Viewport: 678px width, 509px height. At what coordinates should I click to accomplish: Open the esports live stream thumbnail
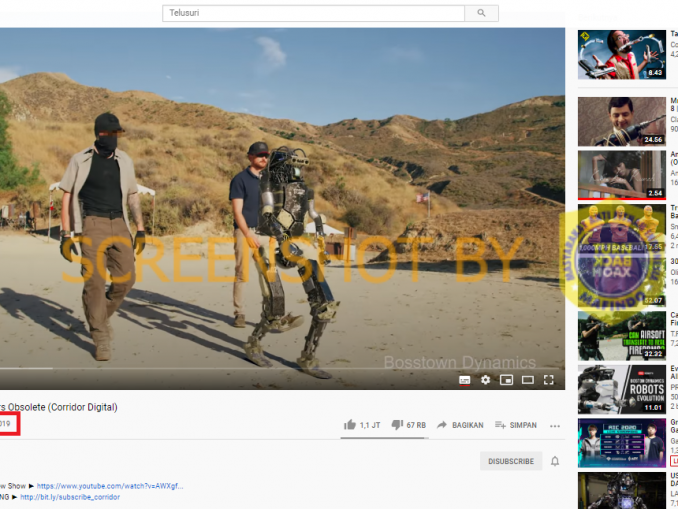tap(622, 443)
